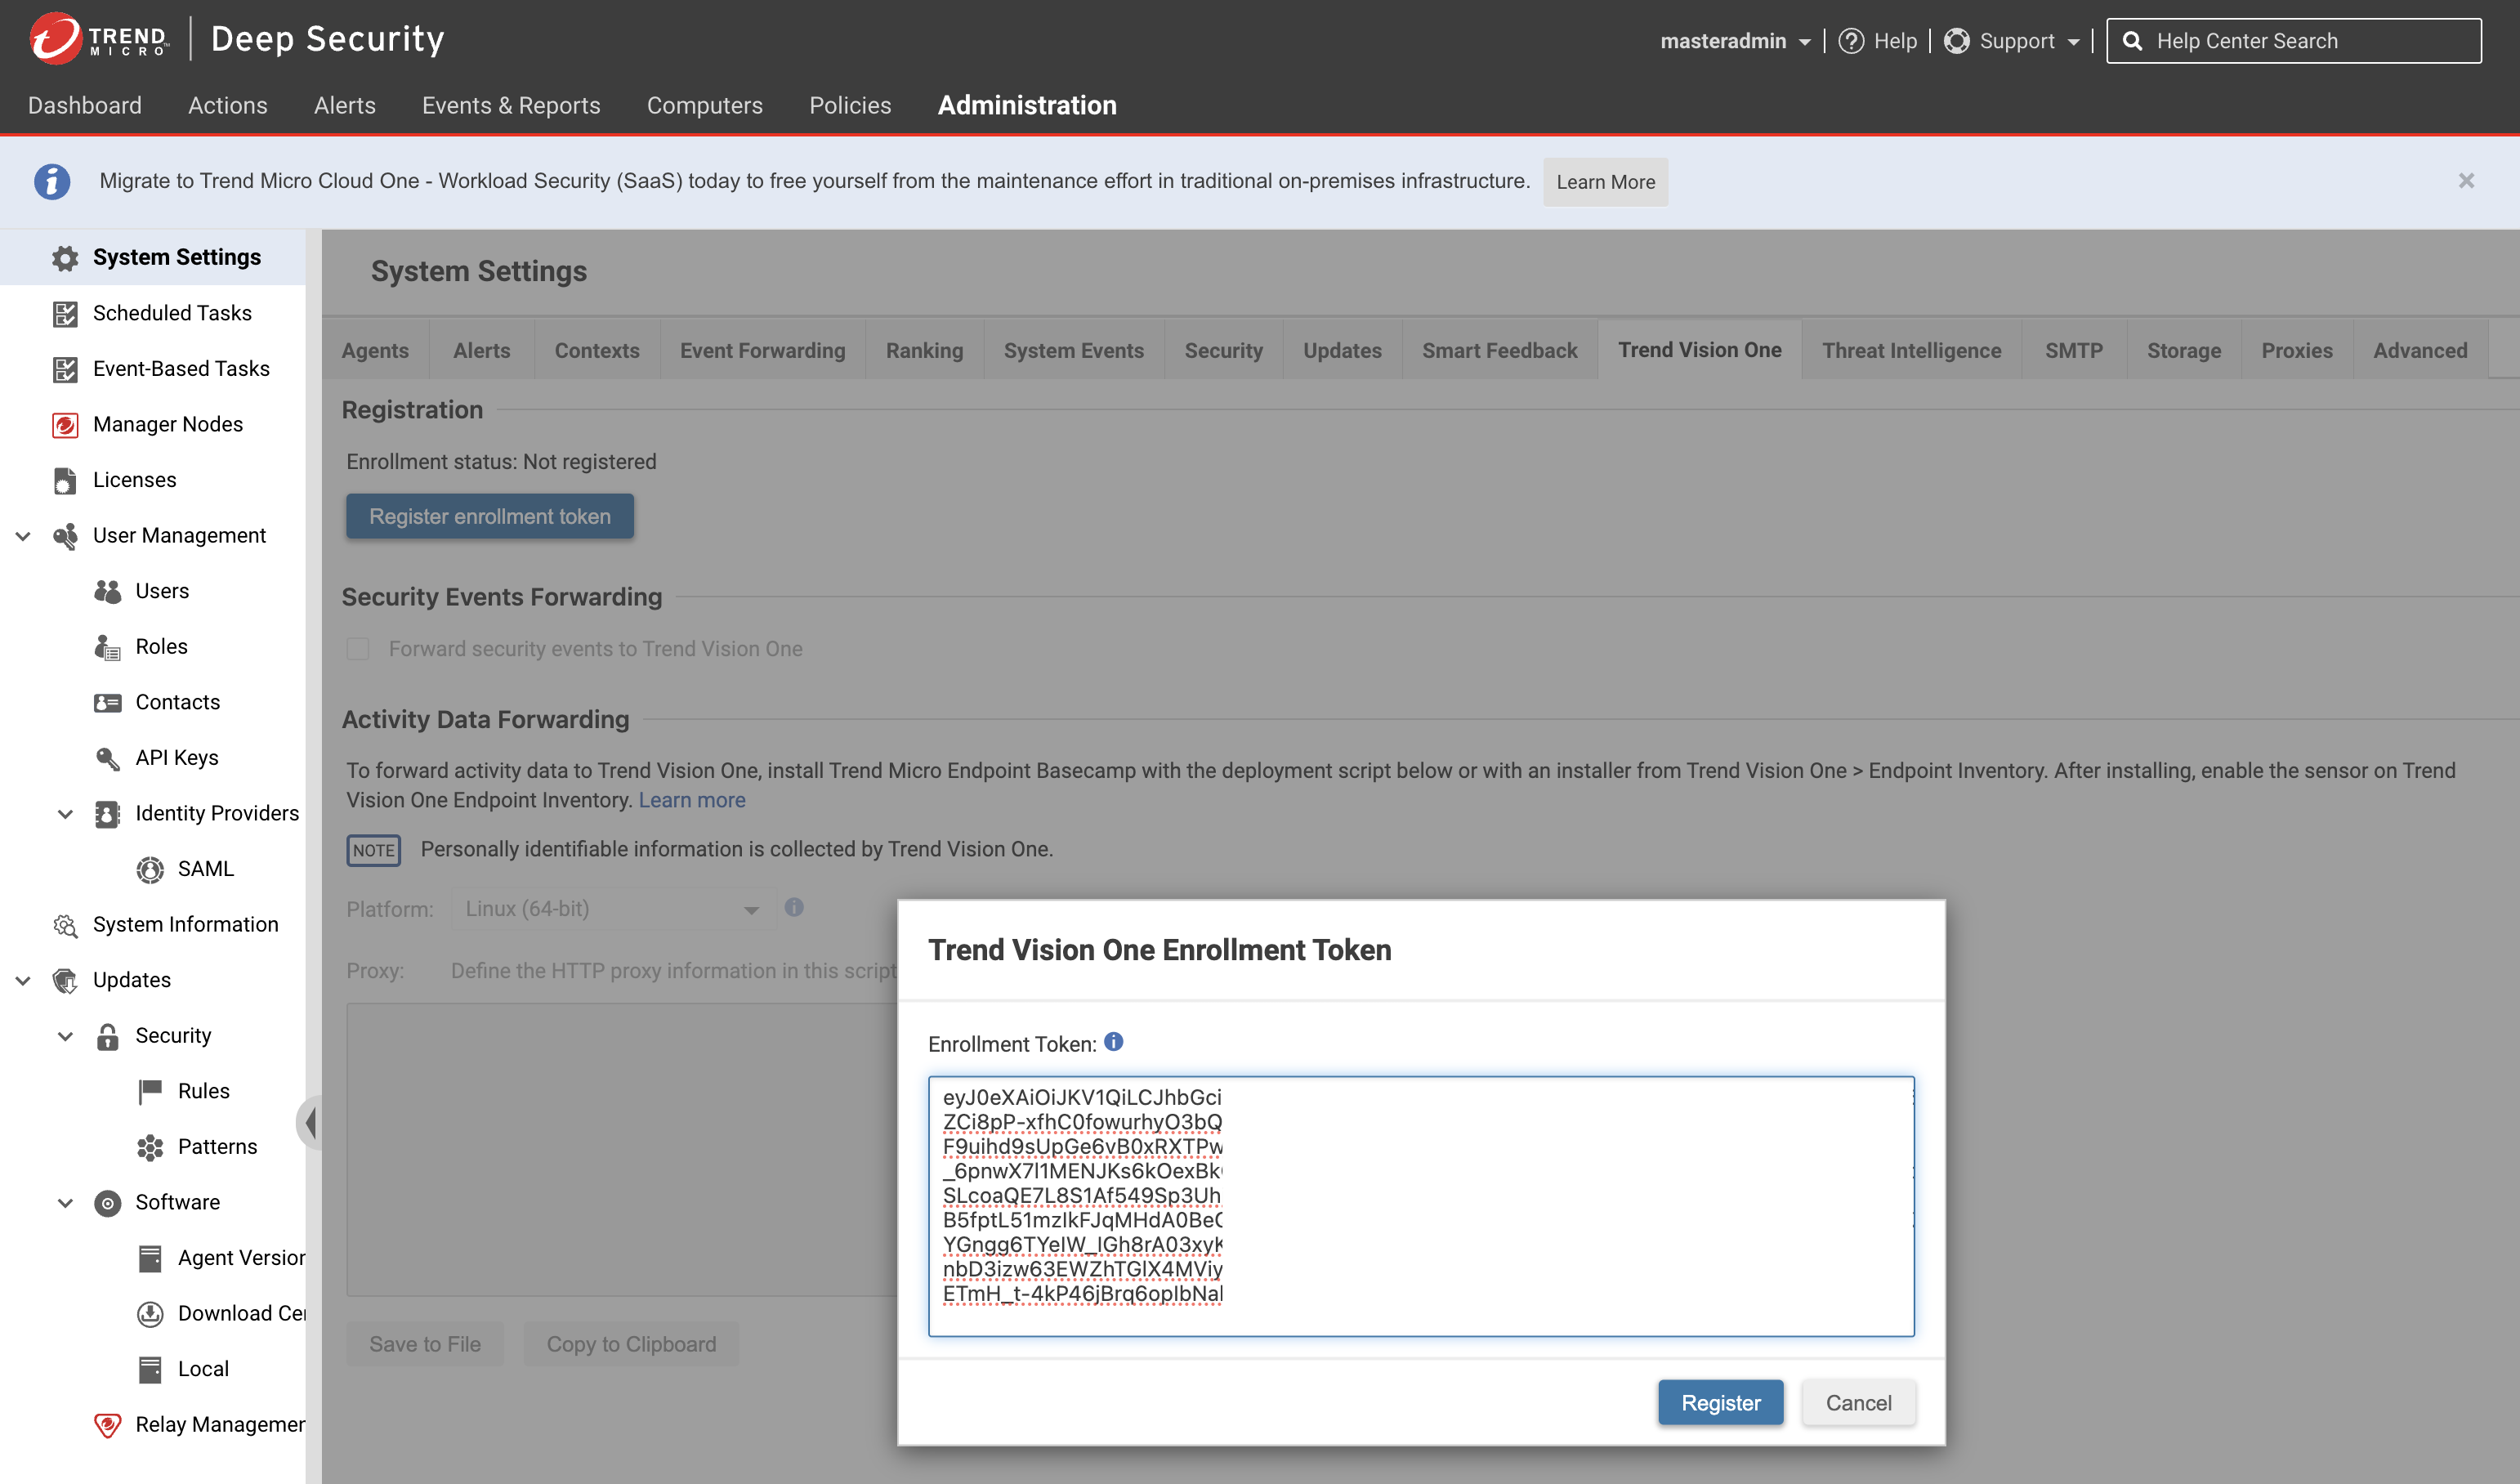Click the API Keys key icon
This screenshot has height=1484, width=2520.
coord(107,758)
